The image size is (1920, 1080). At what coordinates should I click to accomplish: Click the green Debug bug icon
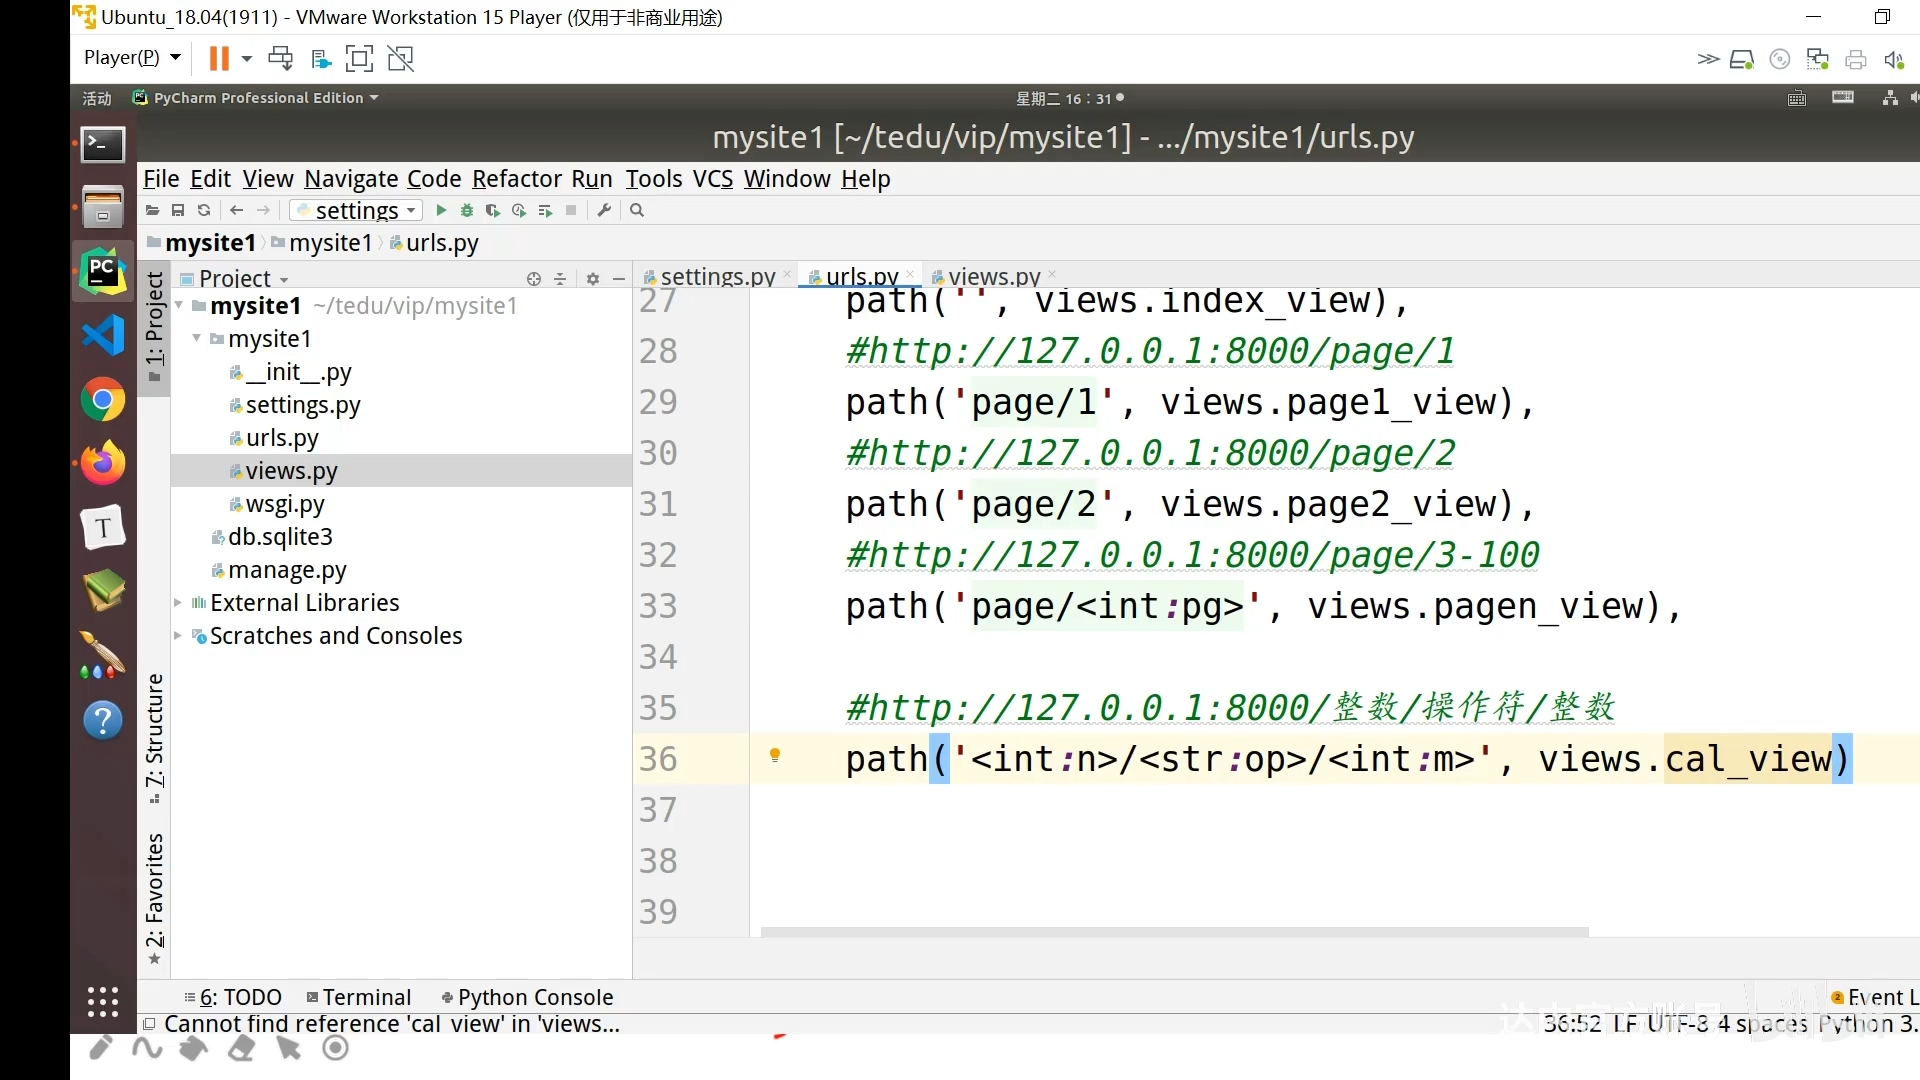tap(467, 210)
